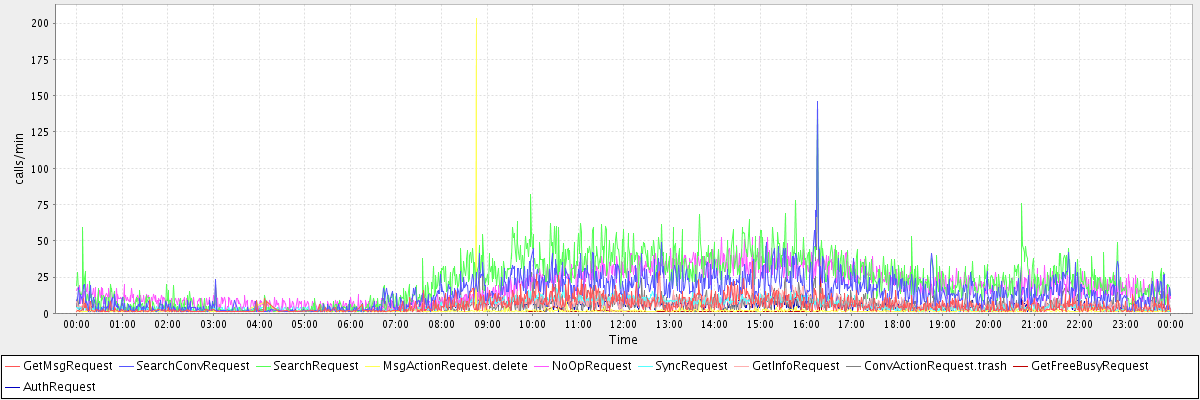Choose the SyncRequest legend item
Image resolution: width=1200 pixels, height=400 pixels.
692,366
